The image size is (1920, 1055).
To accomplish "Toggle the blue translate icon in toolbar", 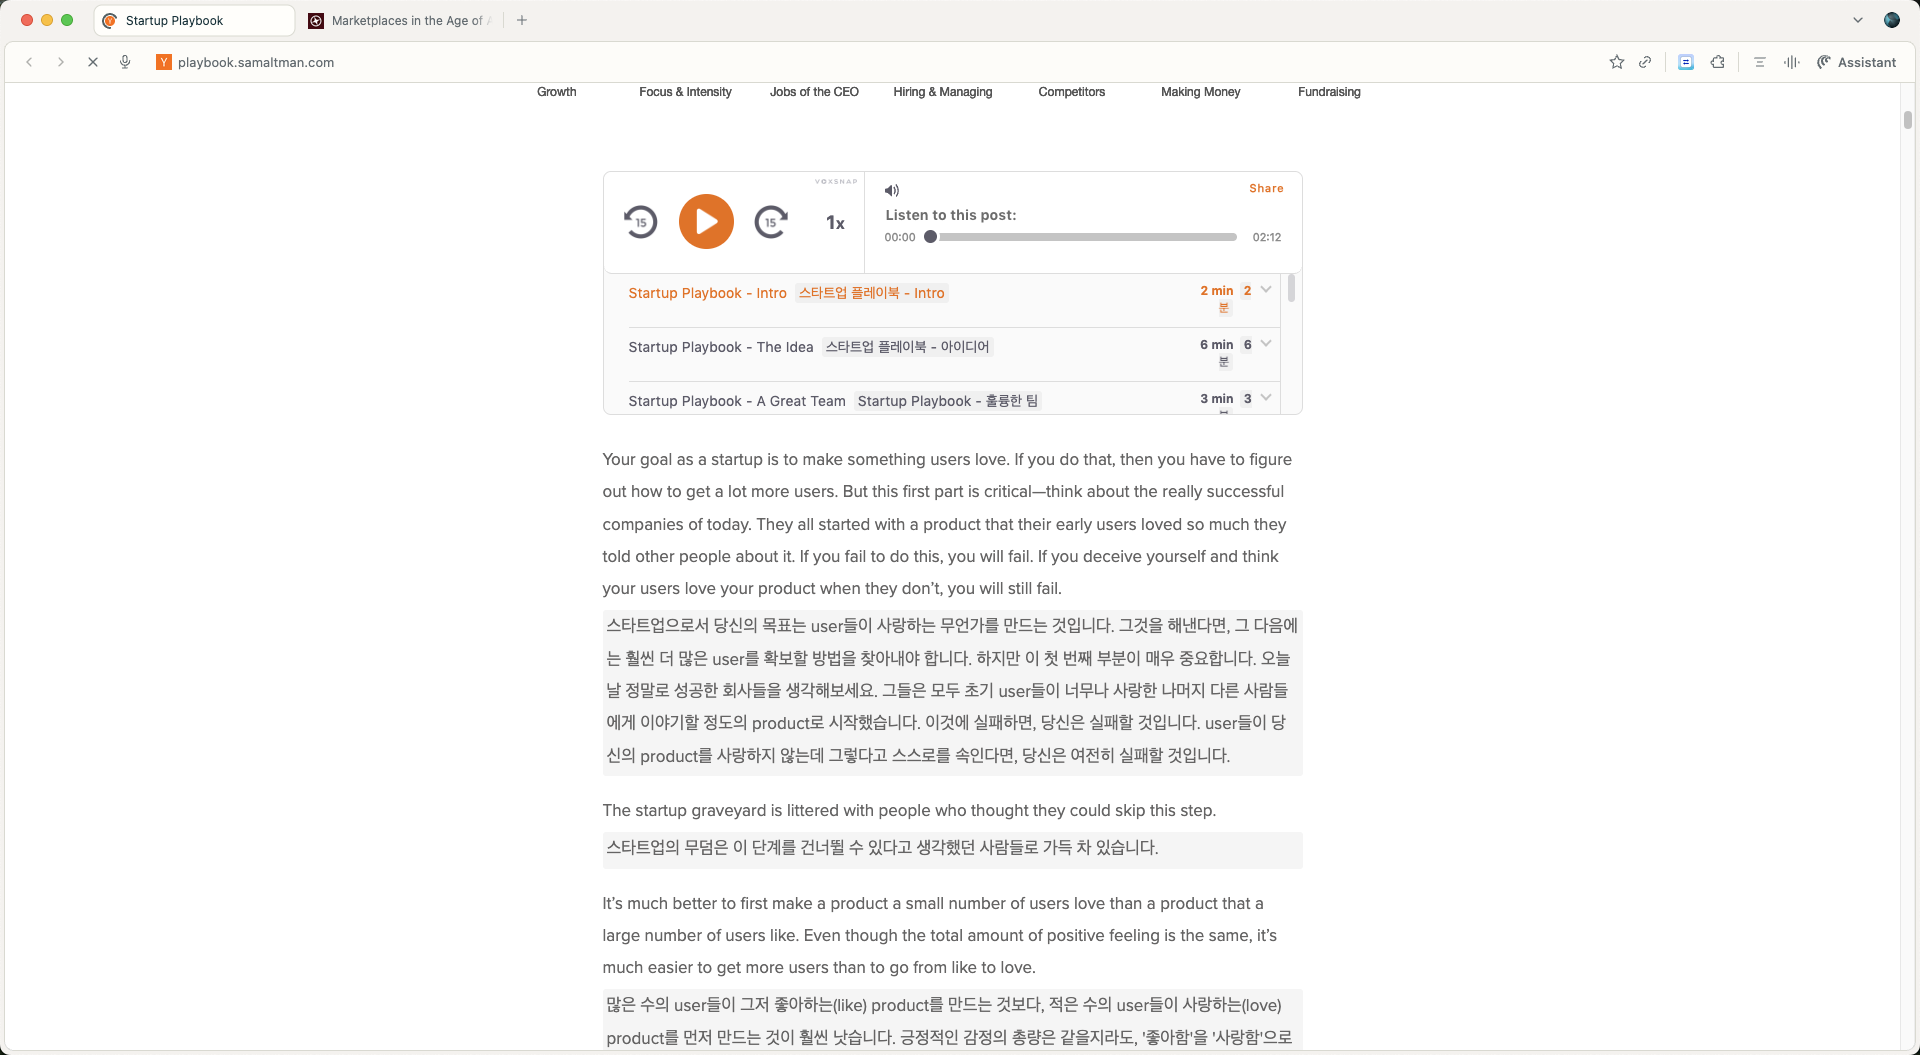I will coord(1686,62).
